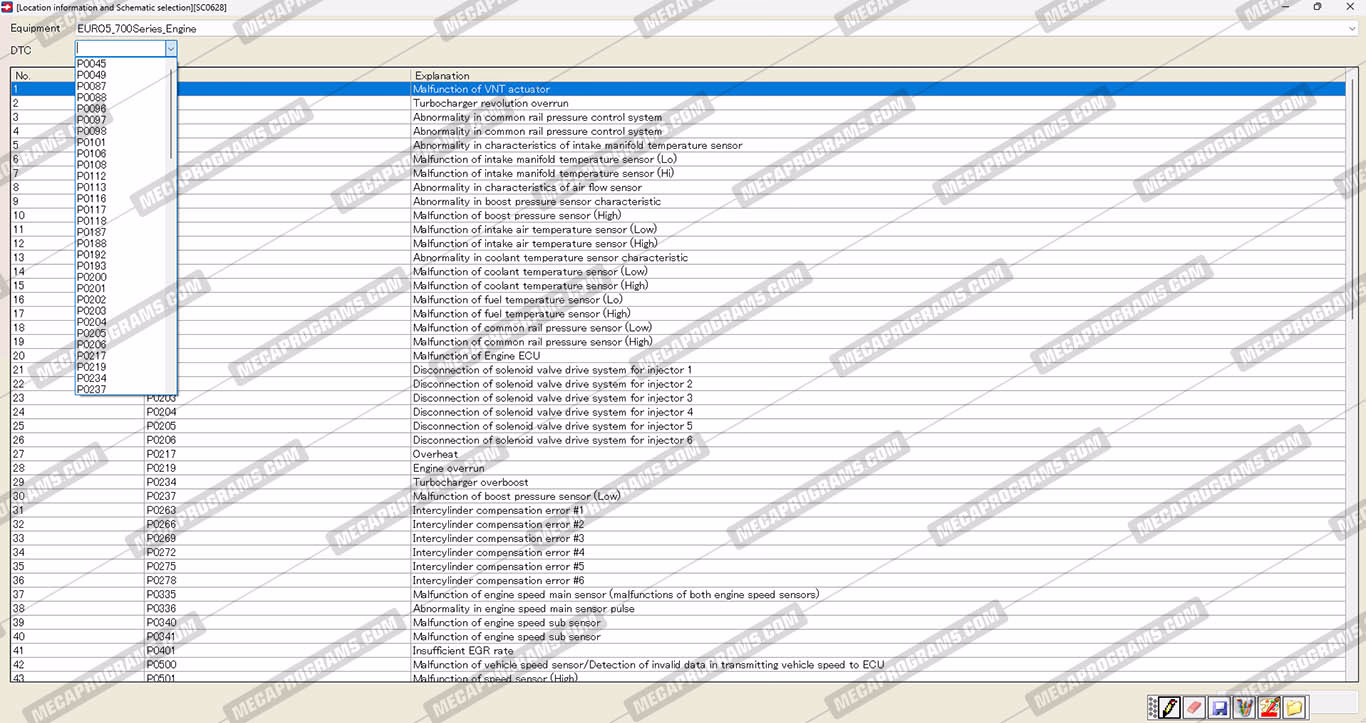
Task: Select the pencil tool in bottom toolbar
Action: click(x=1169, y=707)
